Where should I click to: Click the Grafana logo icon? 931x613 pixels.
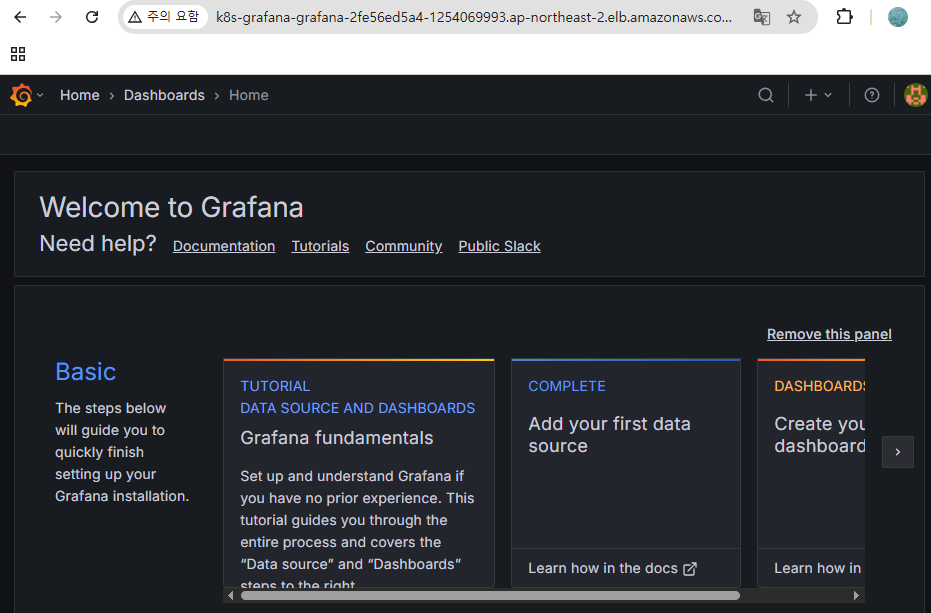21,95
